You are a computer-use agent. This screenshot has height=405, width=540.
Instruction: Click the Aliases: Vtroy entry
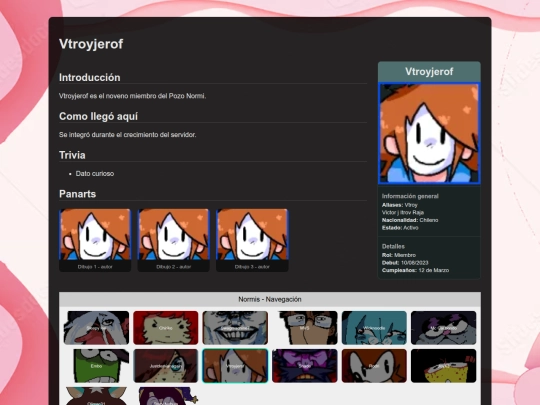[399, 205]
